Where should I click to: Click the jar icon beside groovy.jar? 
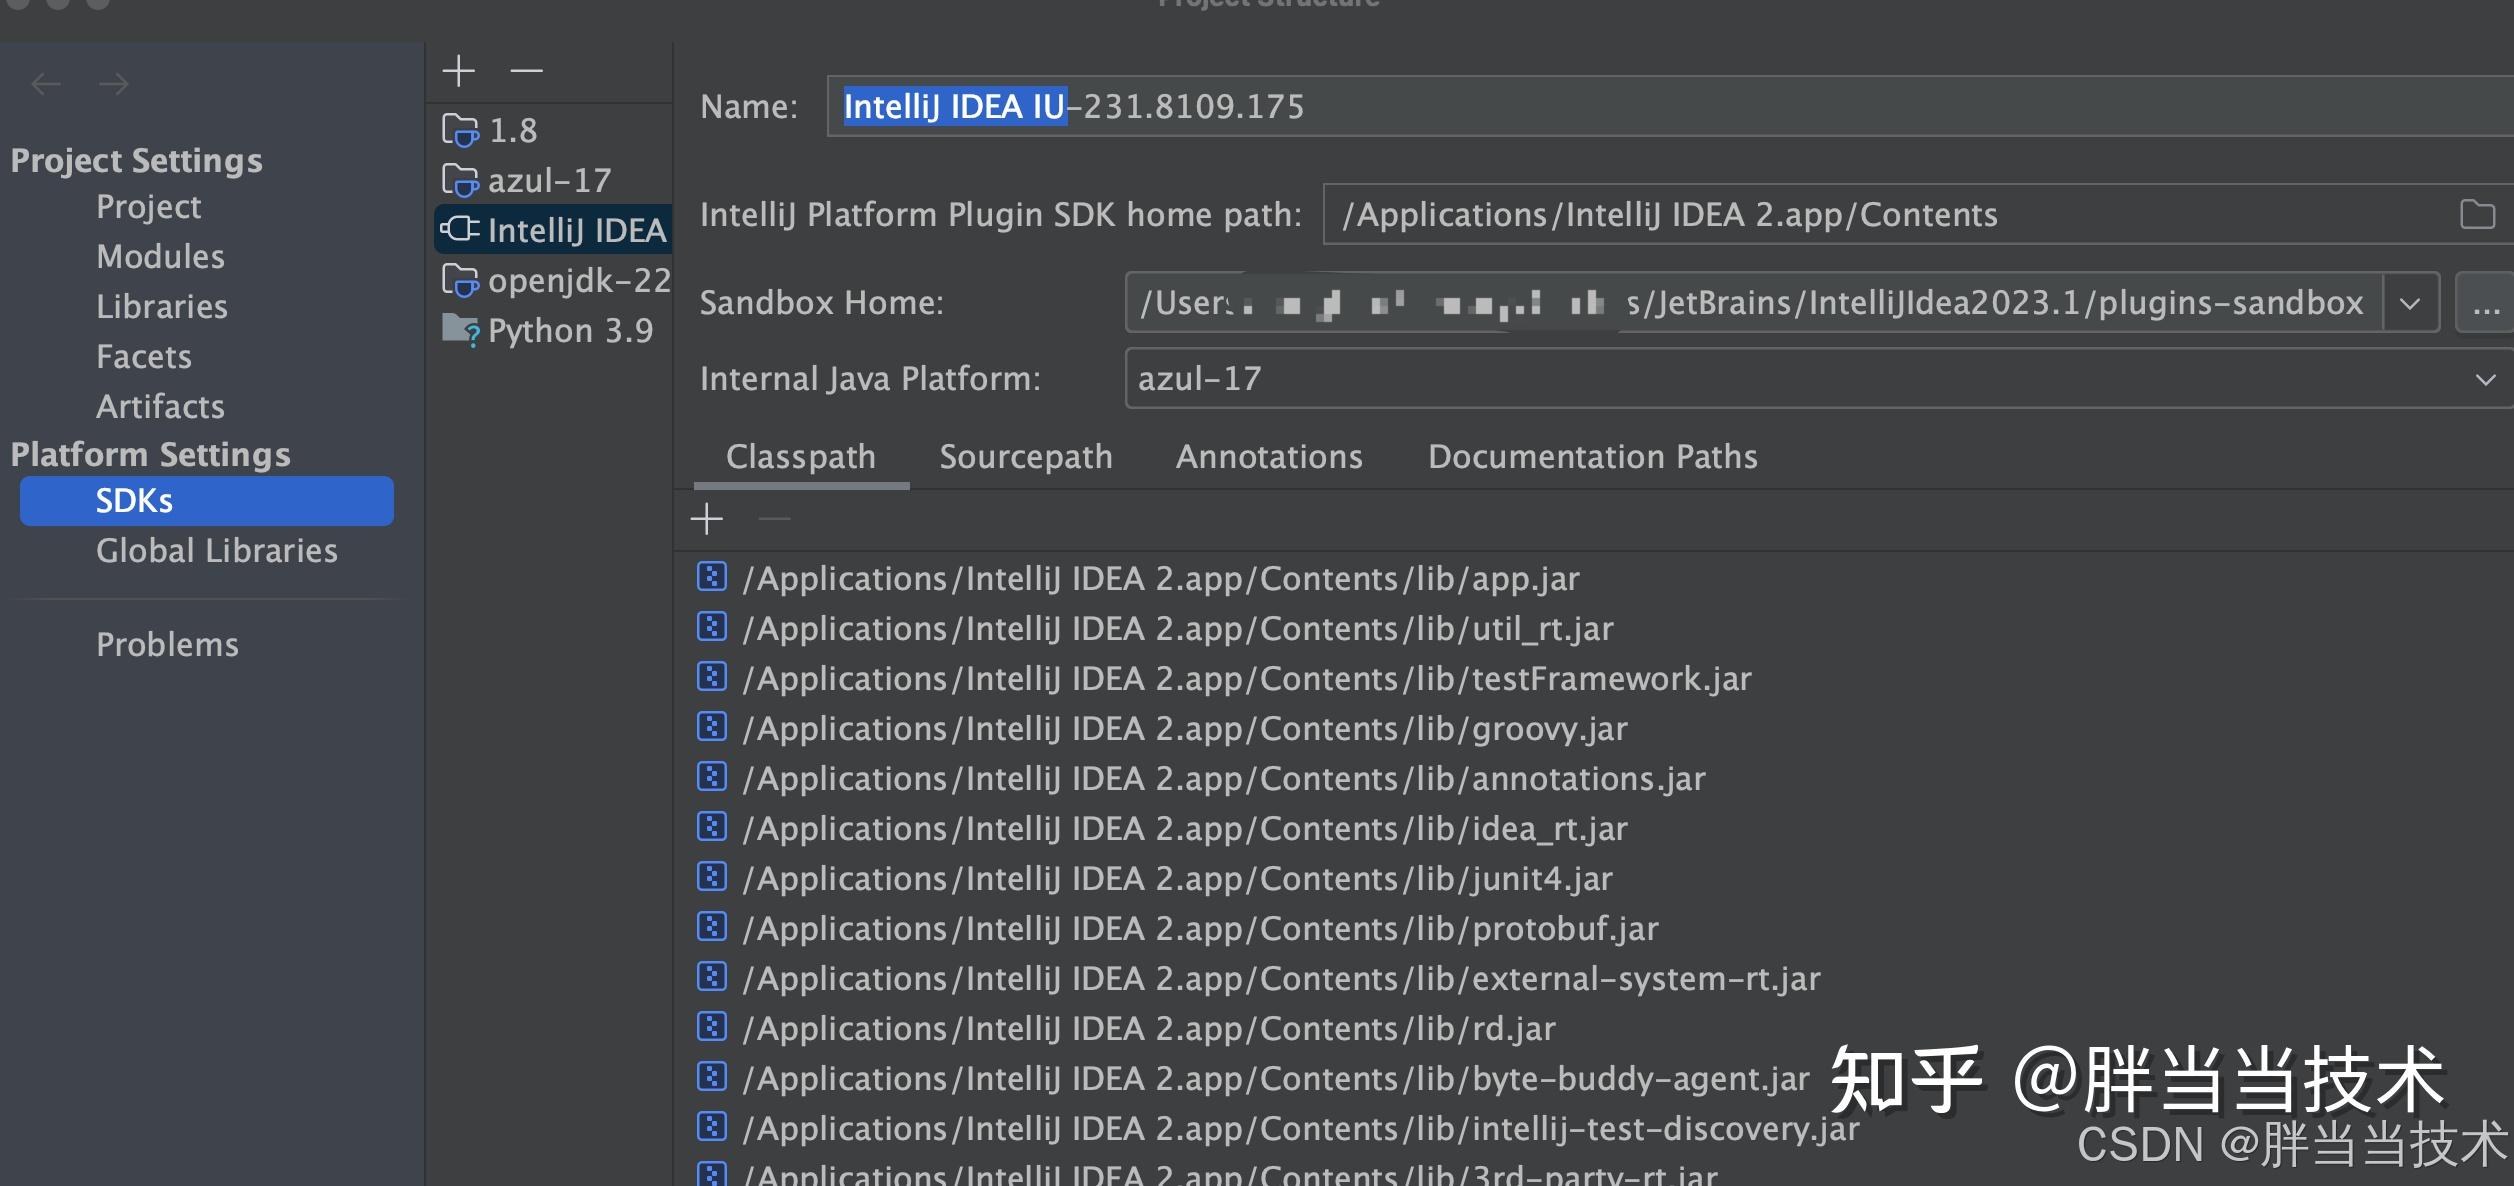pos(711,727)
